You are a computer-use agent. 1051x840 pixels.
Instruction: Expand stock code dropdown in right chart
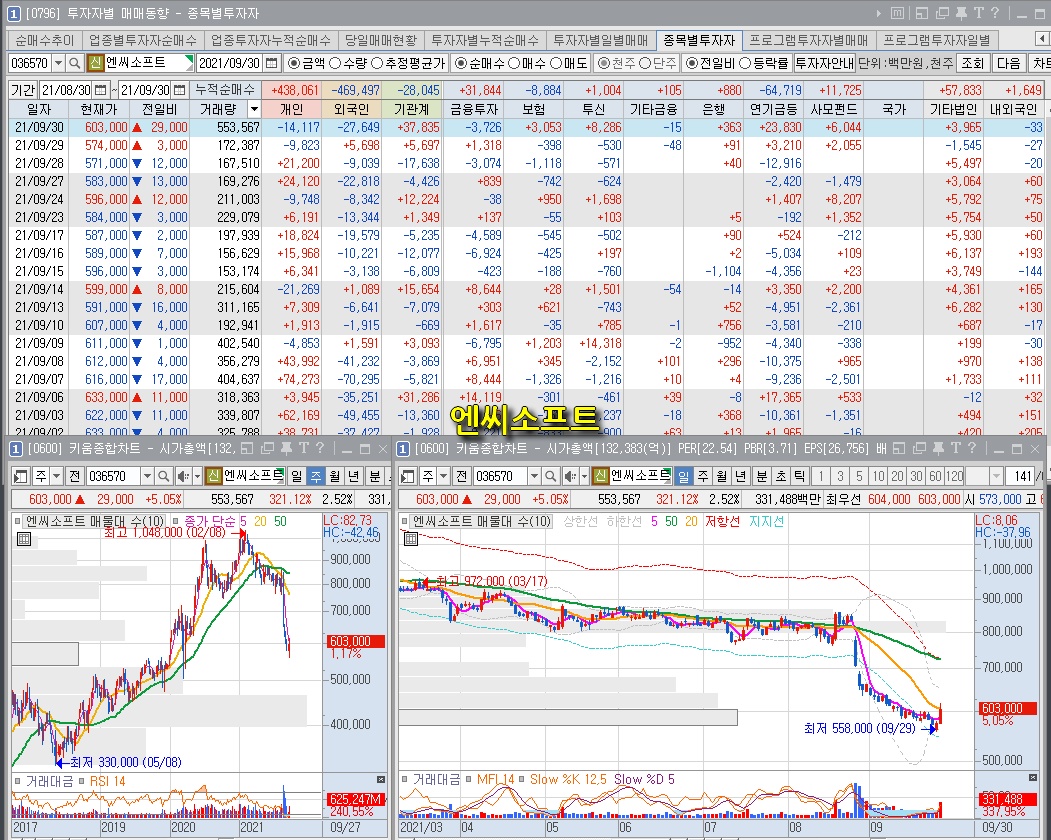coord(534,476)
